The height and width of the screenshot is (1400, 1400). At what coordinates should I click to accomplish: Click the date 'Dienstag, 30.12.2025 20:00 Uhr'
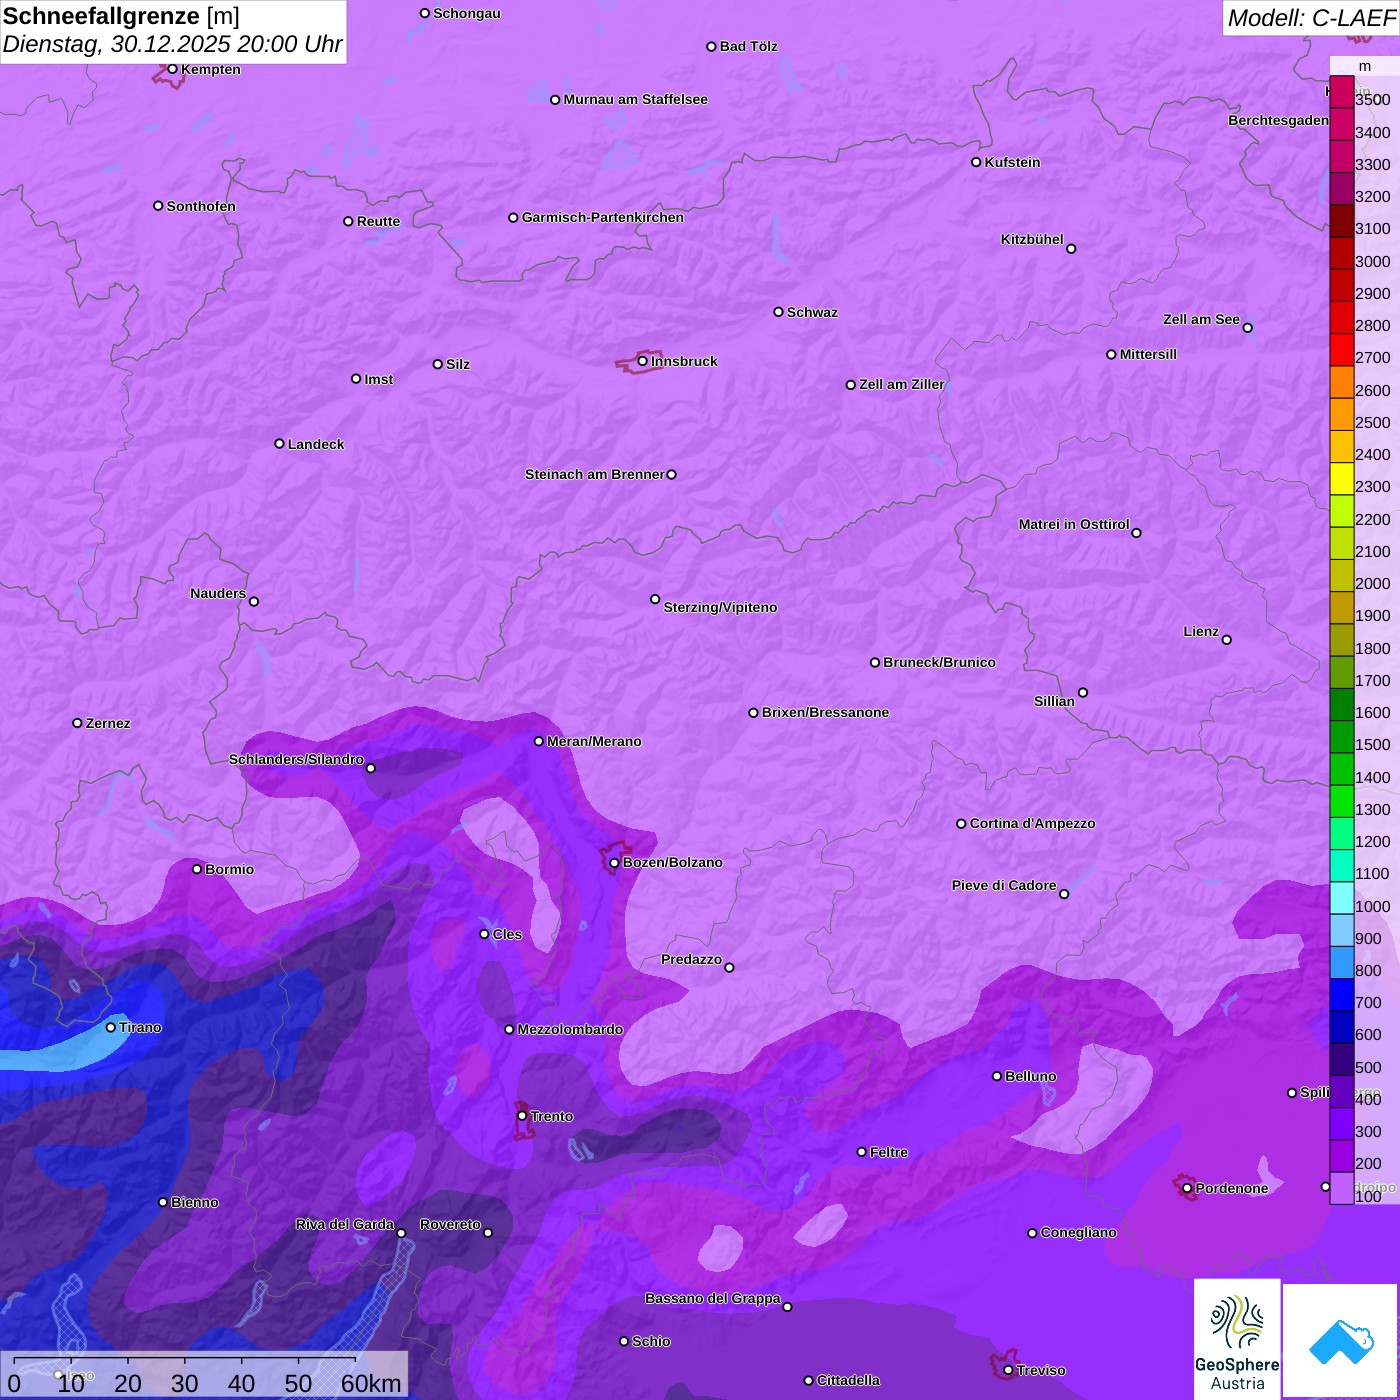(x=173, y=44)
